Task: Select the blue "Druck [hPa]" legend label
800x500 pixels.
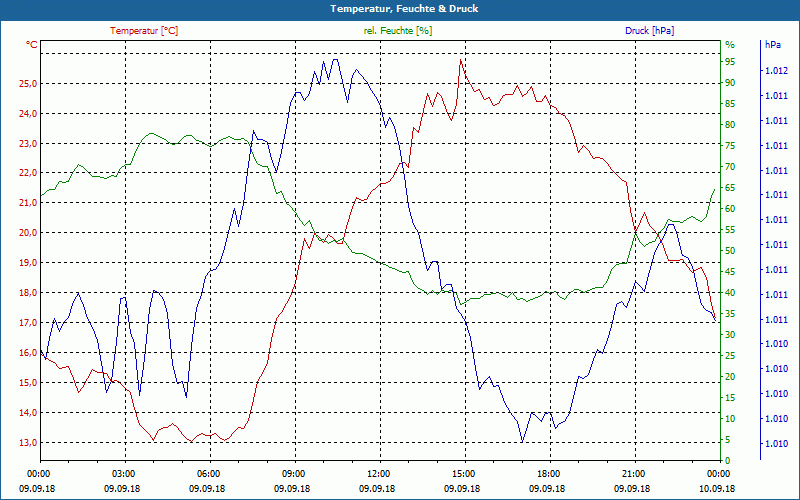Action: tap(650, 31)
